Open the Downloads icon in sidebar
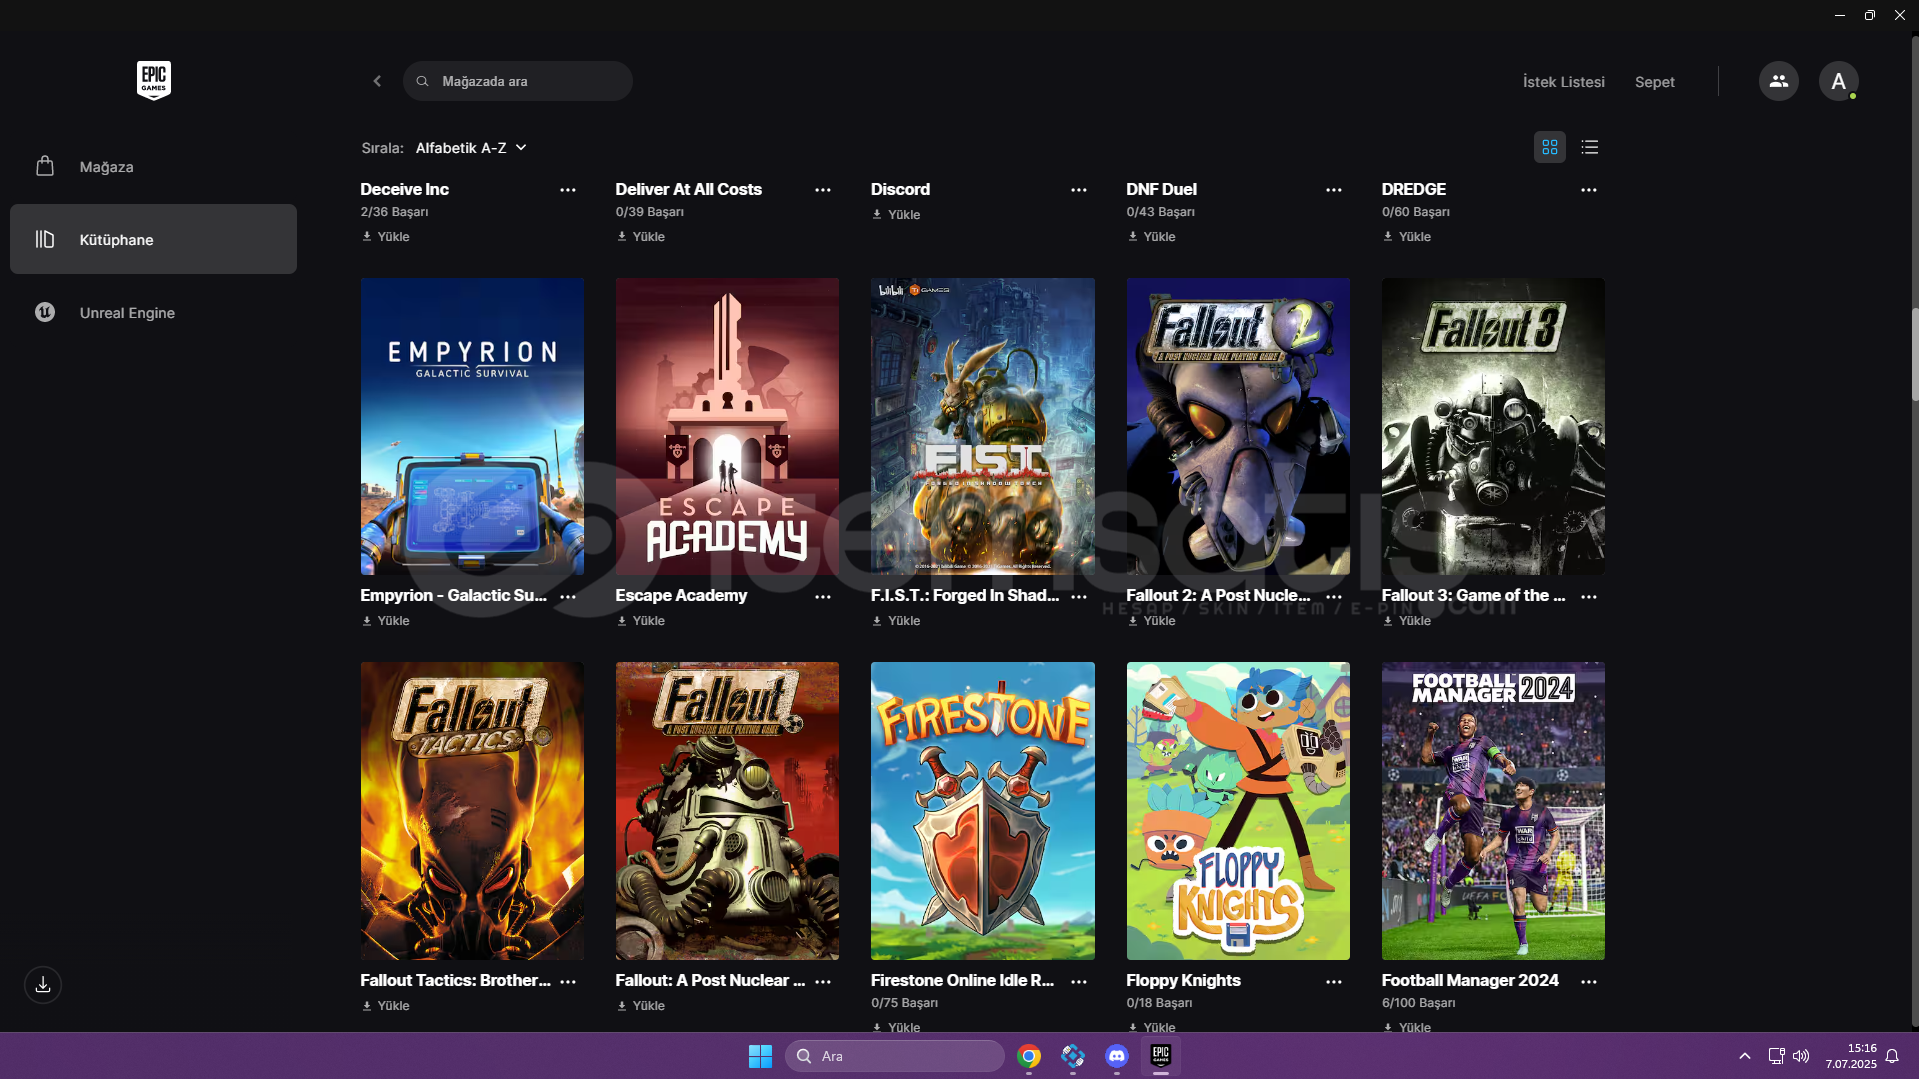The width and height of the screenshot is (1919, 1079). 43,985
